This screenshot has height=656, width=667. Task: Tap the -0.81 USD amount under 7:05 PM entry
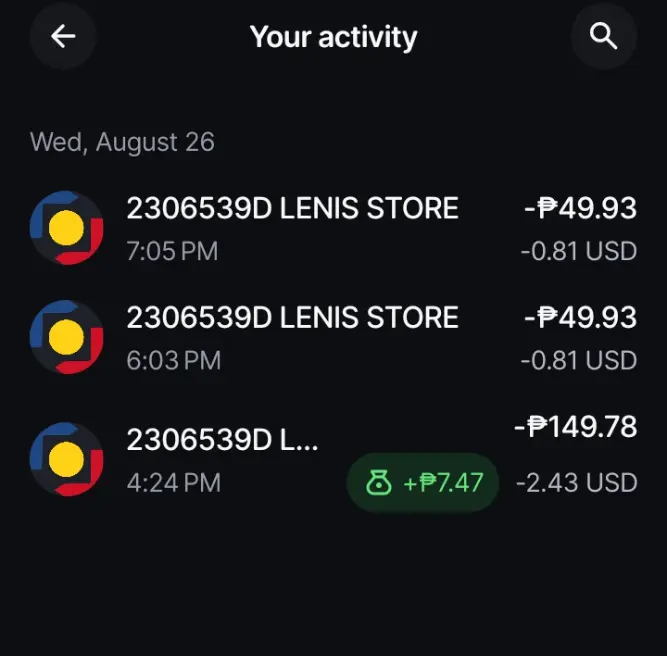click(579, 251)
